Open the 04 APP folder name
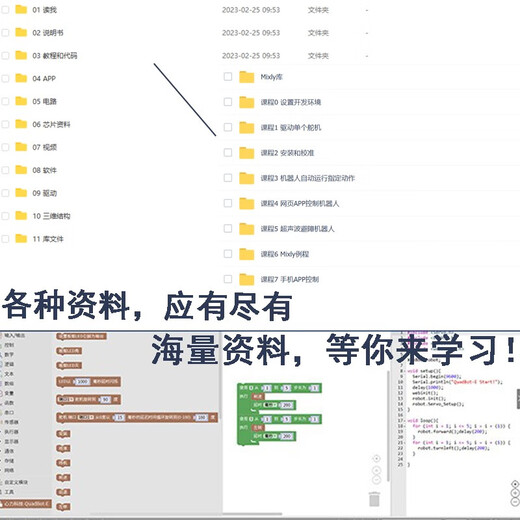 click(44, 79)
